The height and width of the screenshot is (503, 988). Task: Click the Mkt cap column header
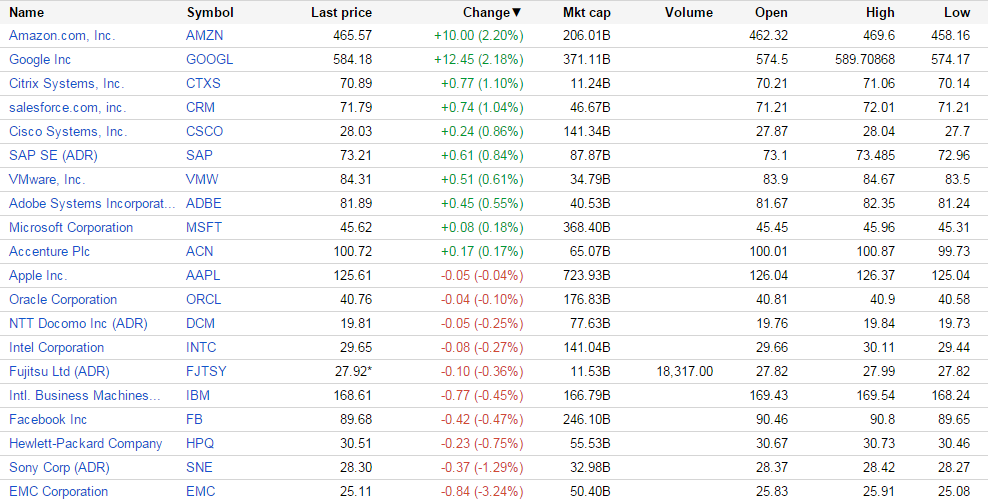pos(586,13)
